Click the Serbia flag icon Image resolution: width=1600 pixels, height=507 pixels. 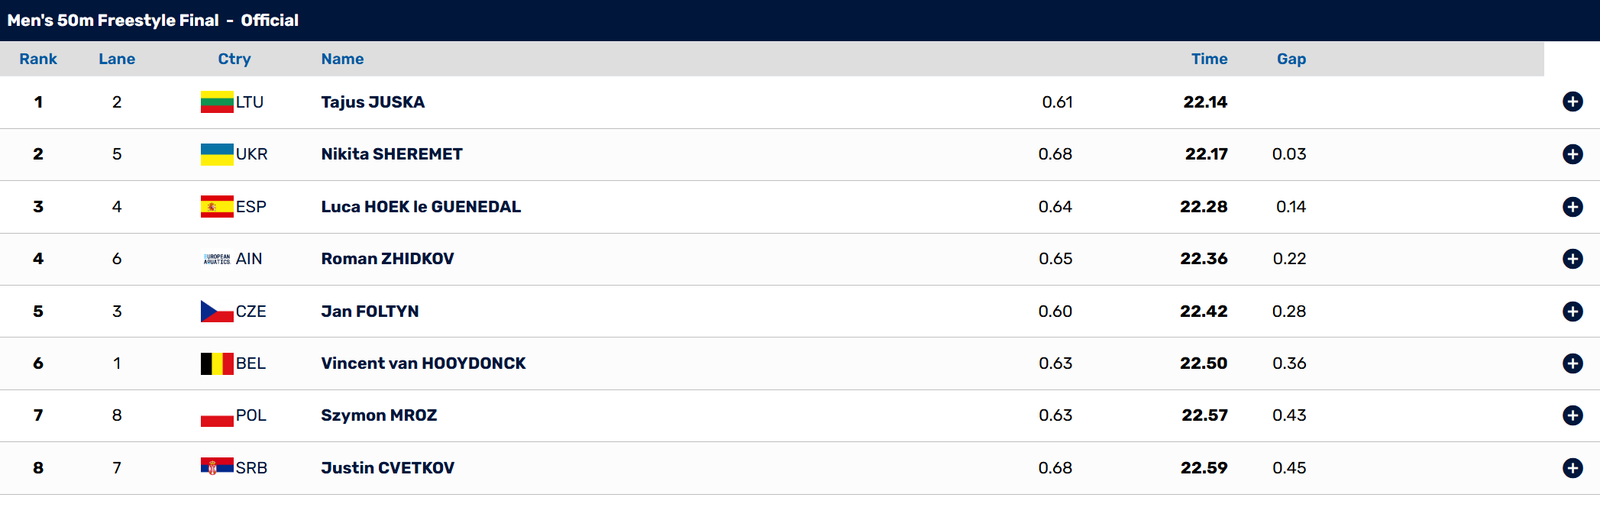coord(217,467)
